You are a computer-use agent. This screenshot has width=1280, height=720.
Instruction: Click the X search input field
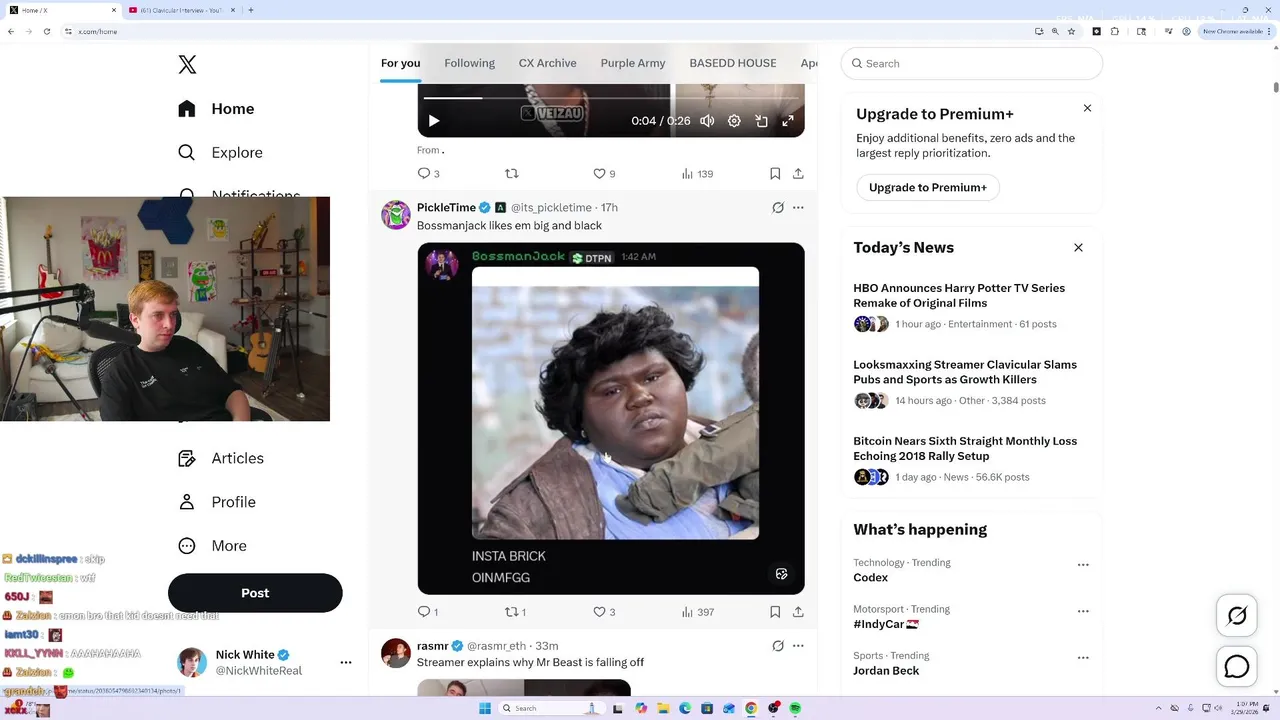coord(972,63)
